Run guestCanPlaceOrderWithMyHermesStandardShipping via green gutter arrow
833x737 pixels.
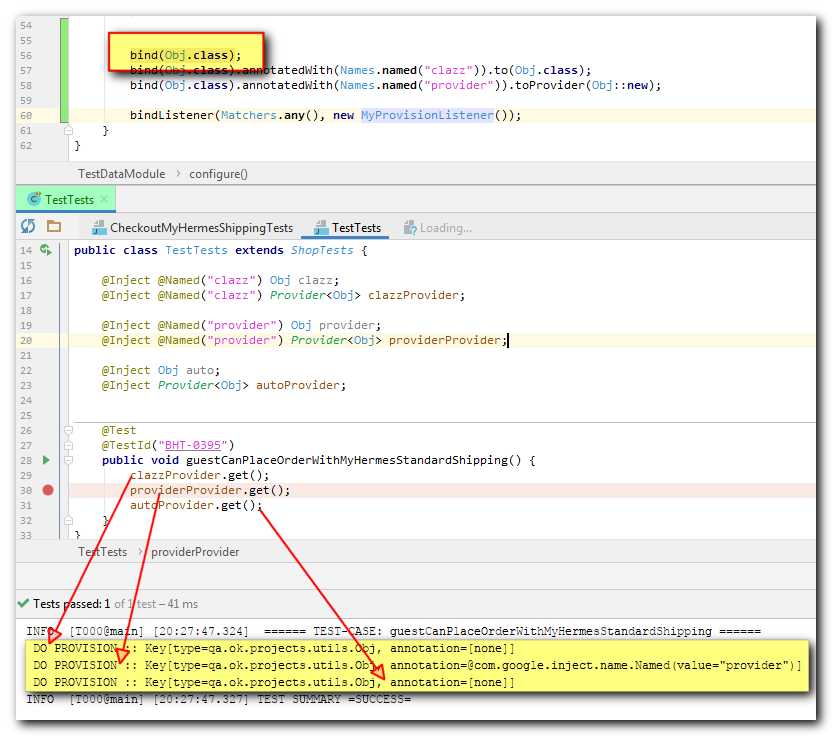click(x=46, y=460)
